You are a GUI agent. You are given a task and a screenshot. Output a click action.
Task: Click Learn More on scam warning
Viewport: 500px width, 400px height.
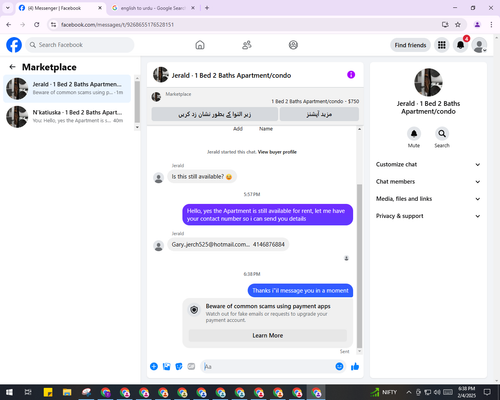pos(268,335)
